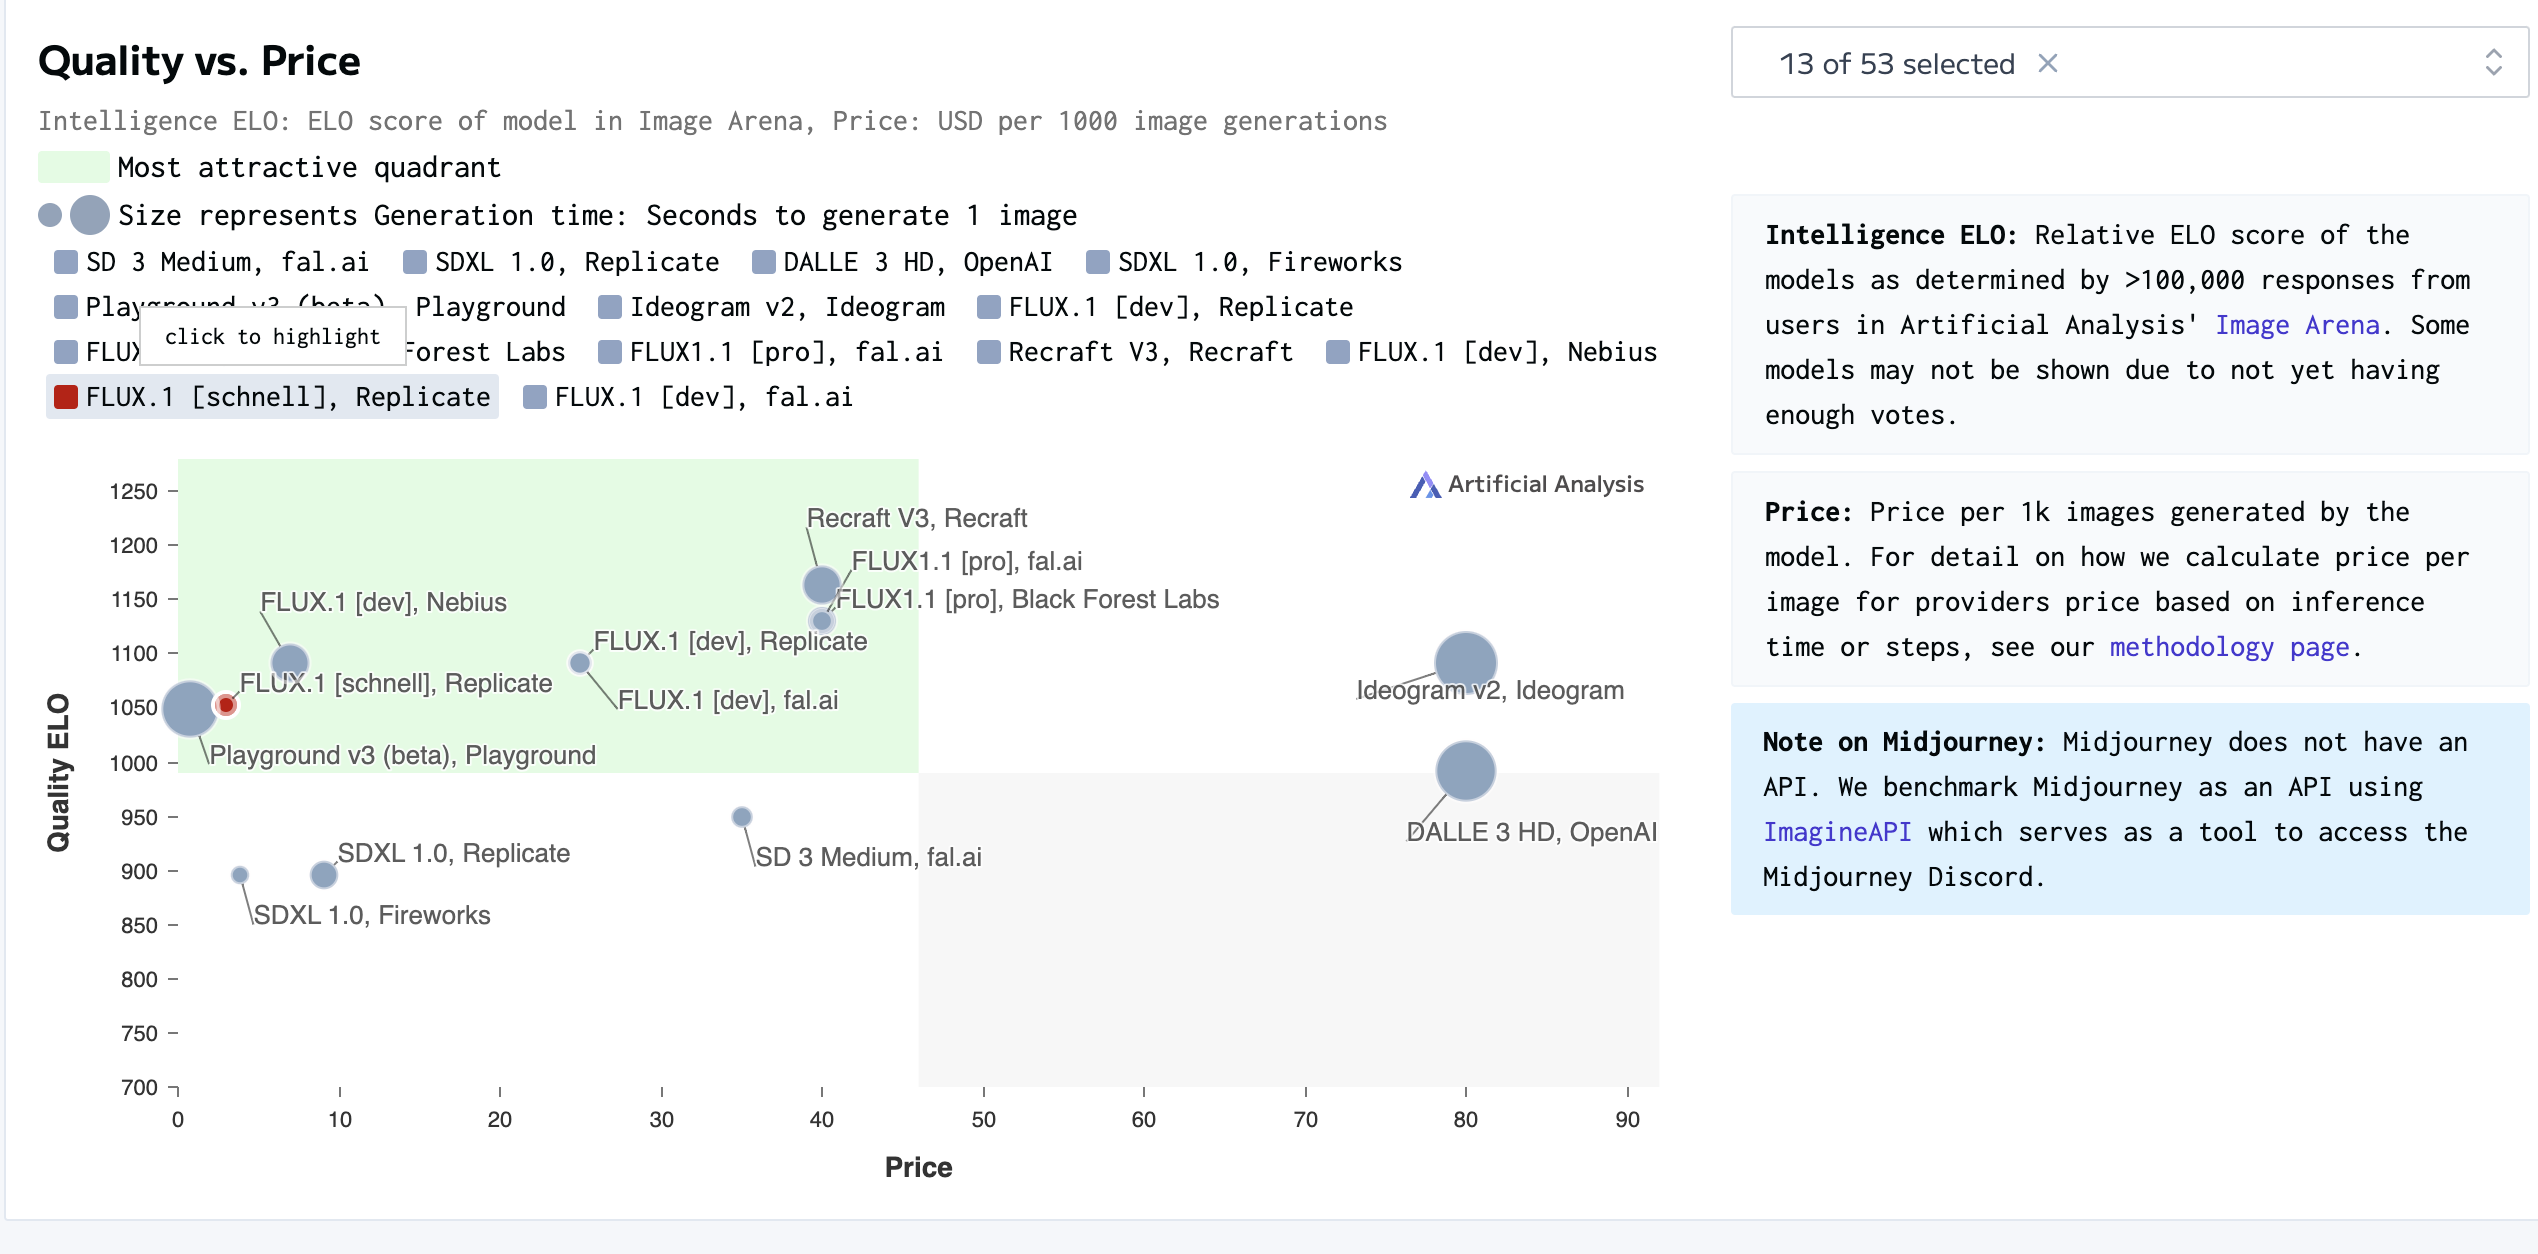2538x1254 pixels.
Task: Clear the 13 of 53 selected filter
Action: pyautogui.click(x=2047, y=64)
